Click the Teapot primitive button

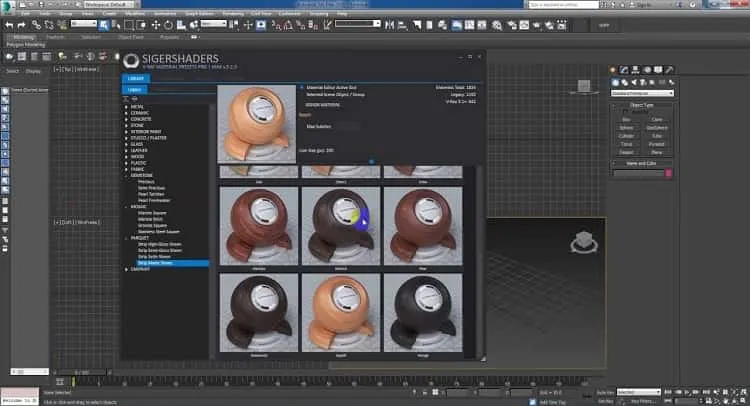coord(626,152)
